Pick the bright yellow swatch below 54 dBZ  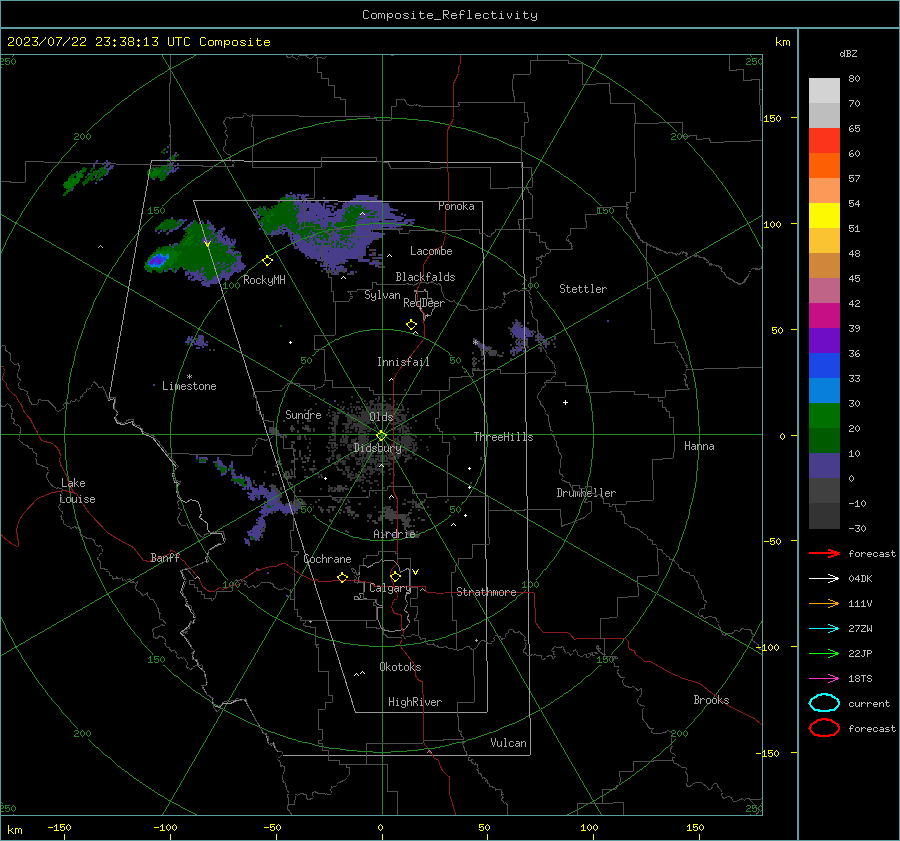(824, 216)
